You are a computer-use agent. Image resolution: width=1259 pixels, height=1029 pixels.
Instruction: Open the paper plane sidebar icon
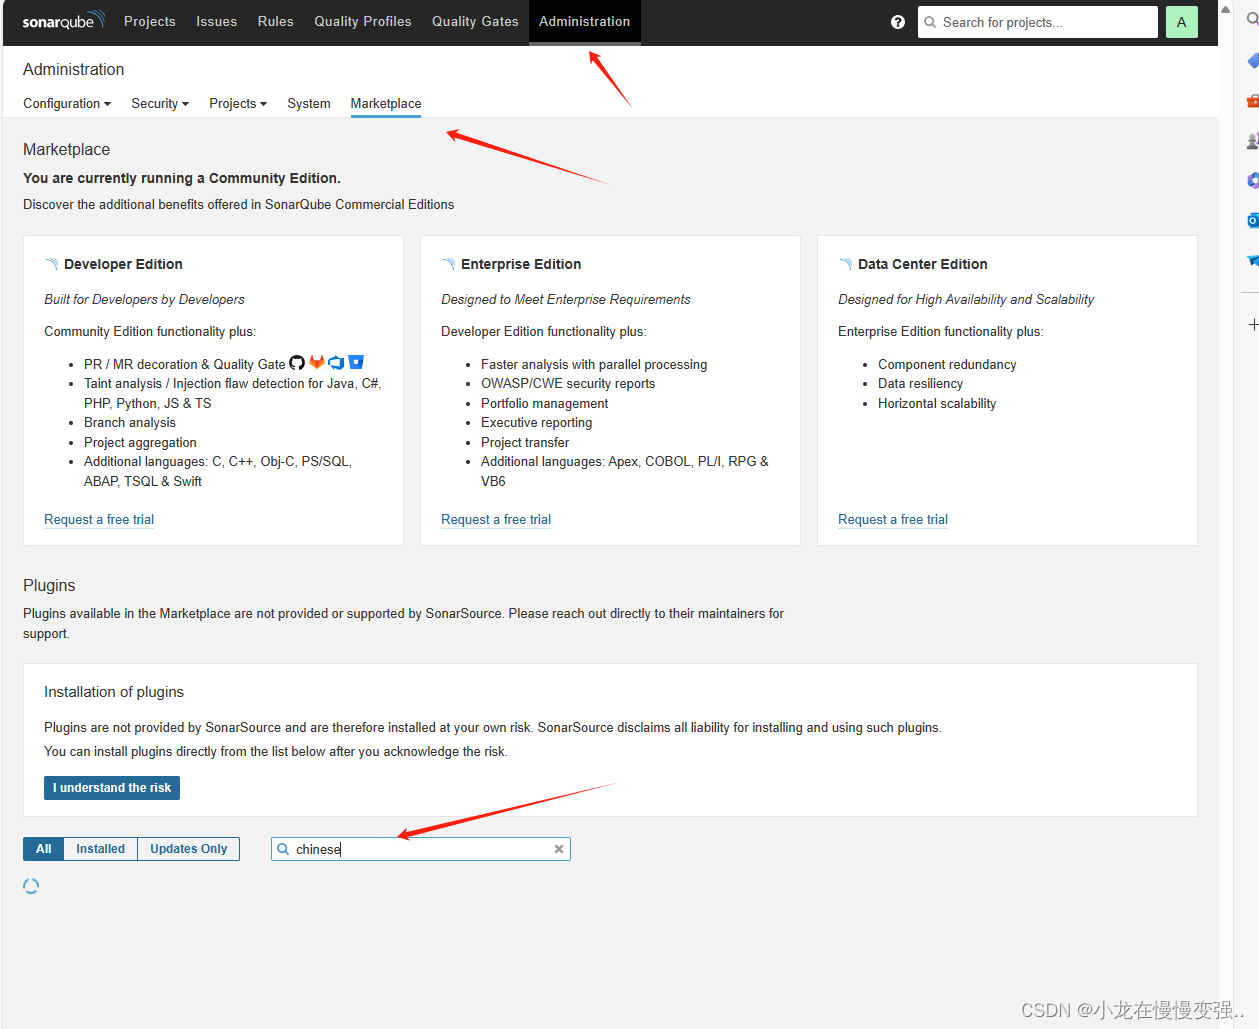point(1252,261)
